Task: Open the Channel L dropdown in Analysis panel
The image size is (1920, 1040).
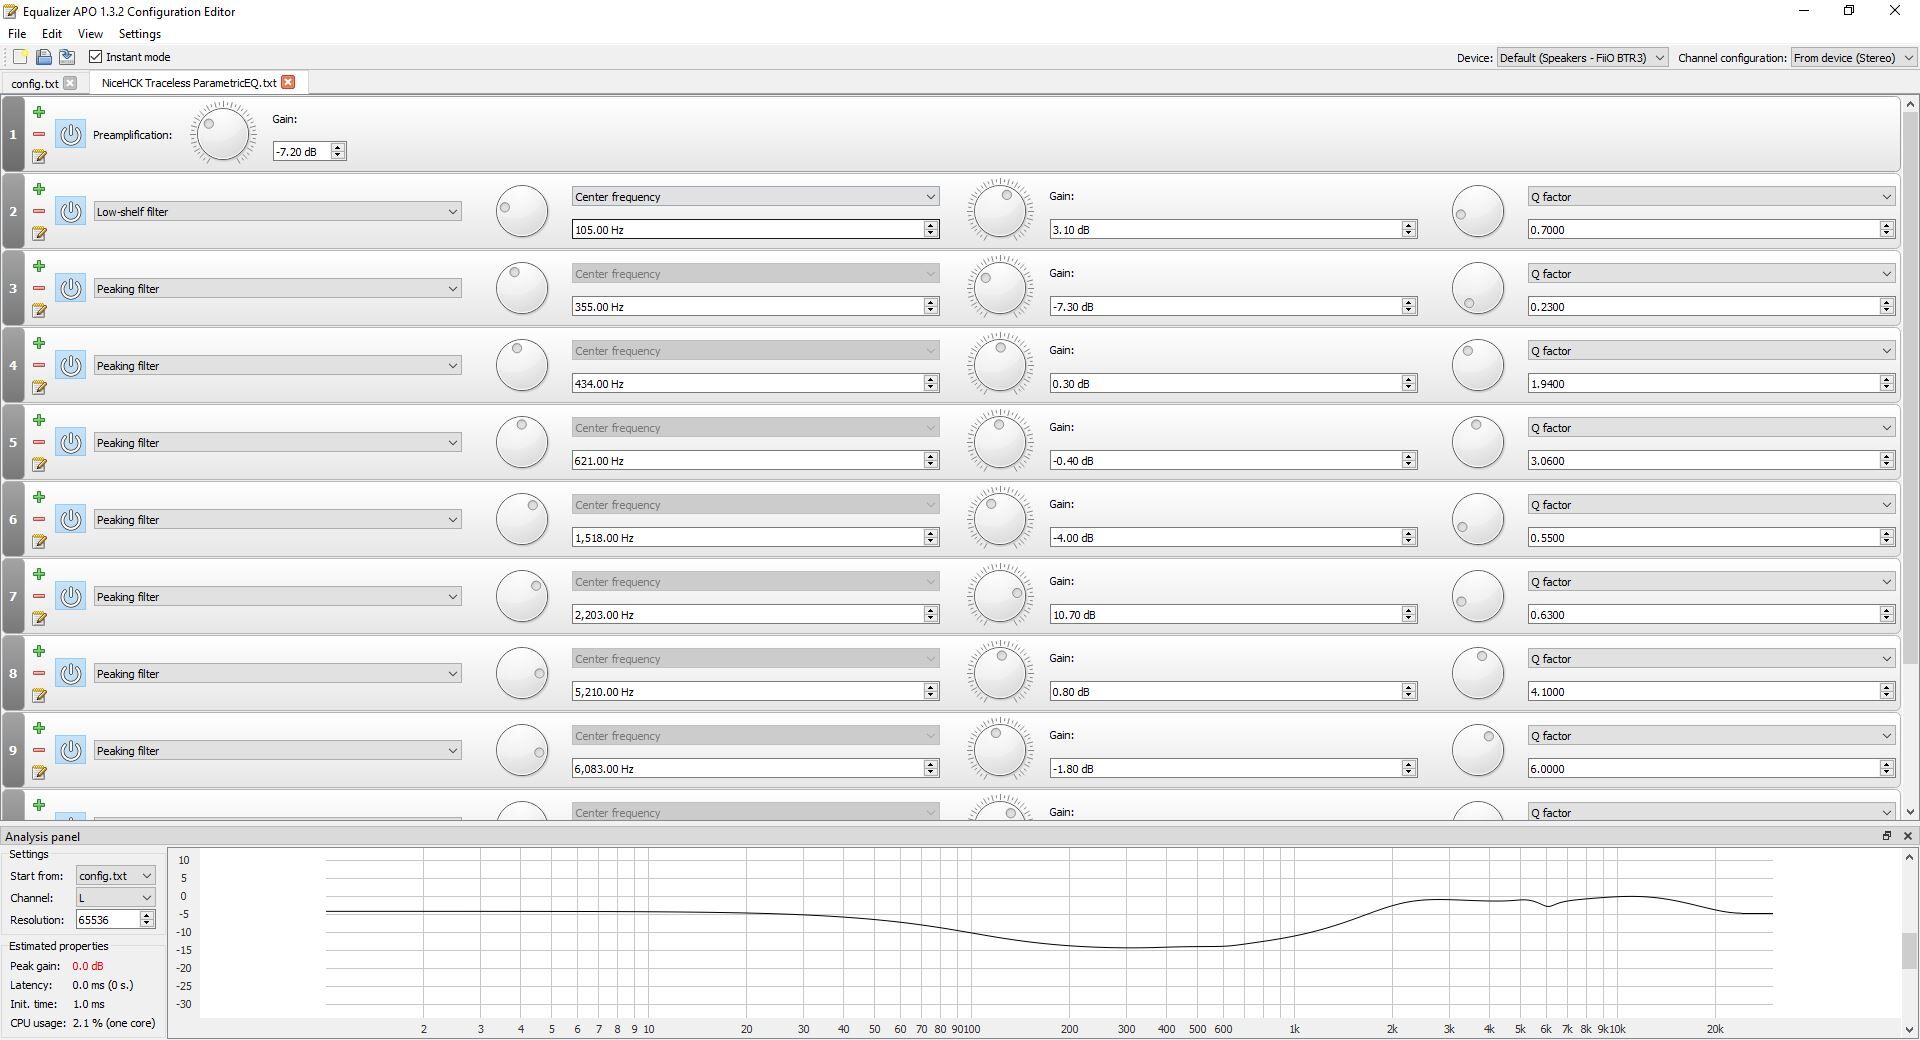Action: (115, 898)
